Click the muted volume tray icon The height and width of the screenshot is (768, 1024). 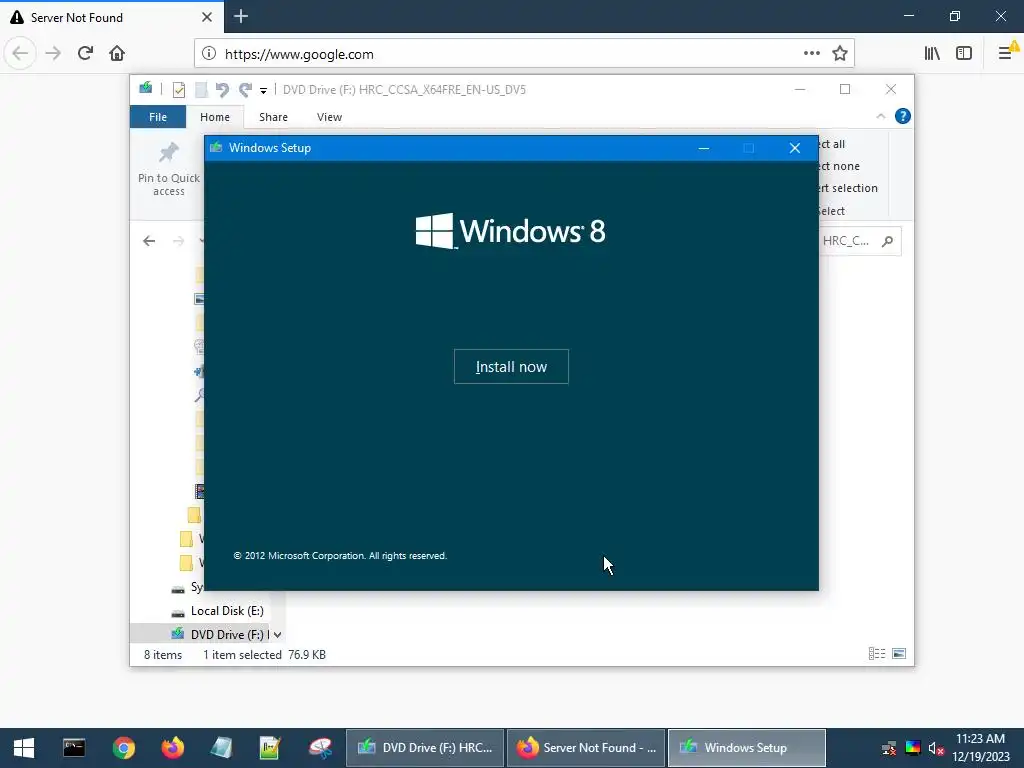point(936,748)
